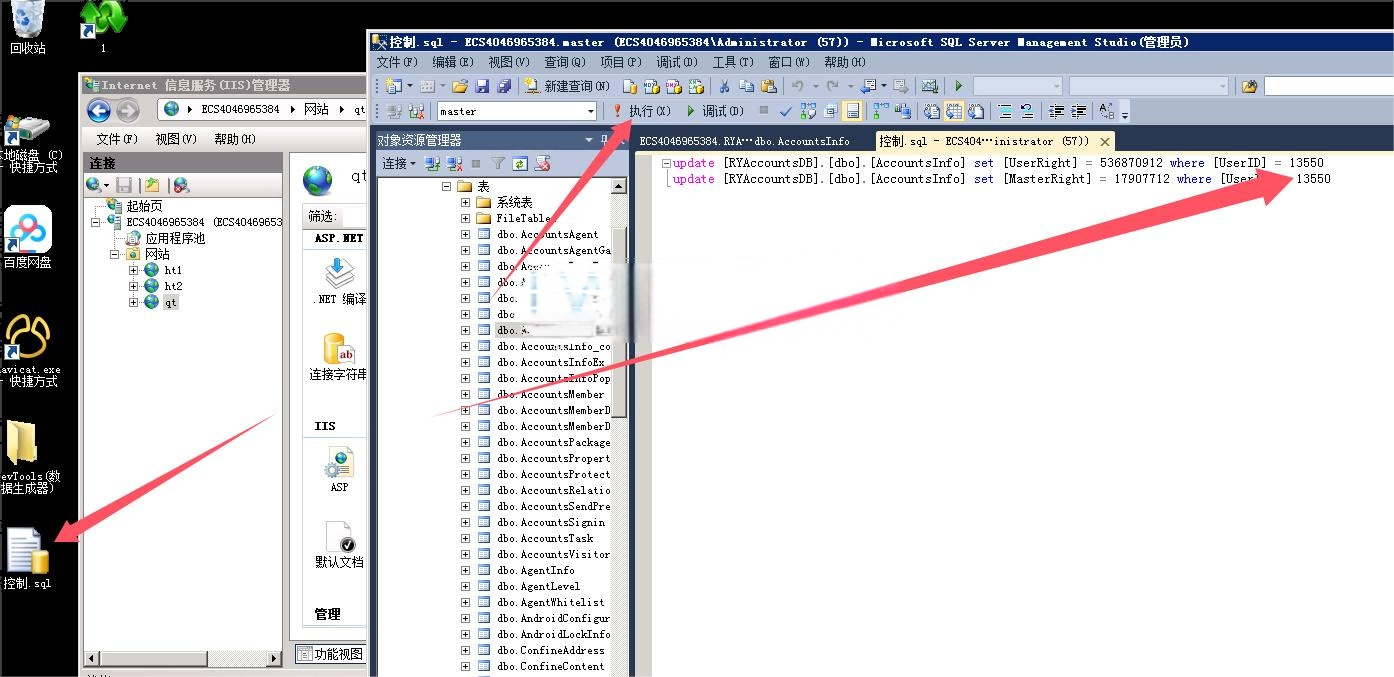Screen dimensions: 1394x677
Task: Click the Uncomment selected lines icon
Action: 1026,111
